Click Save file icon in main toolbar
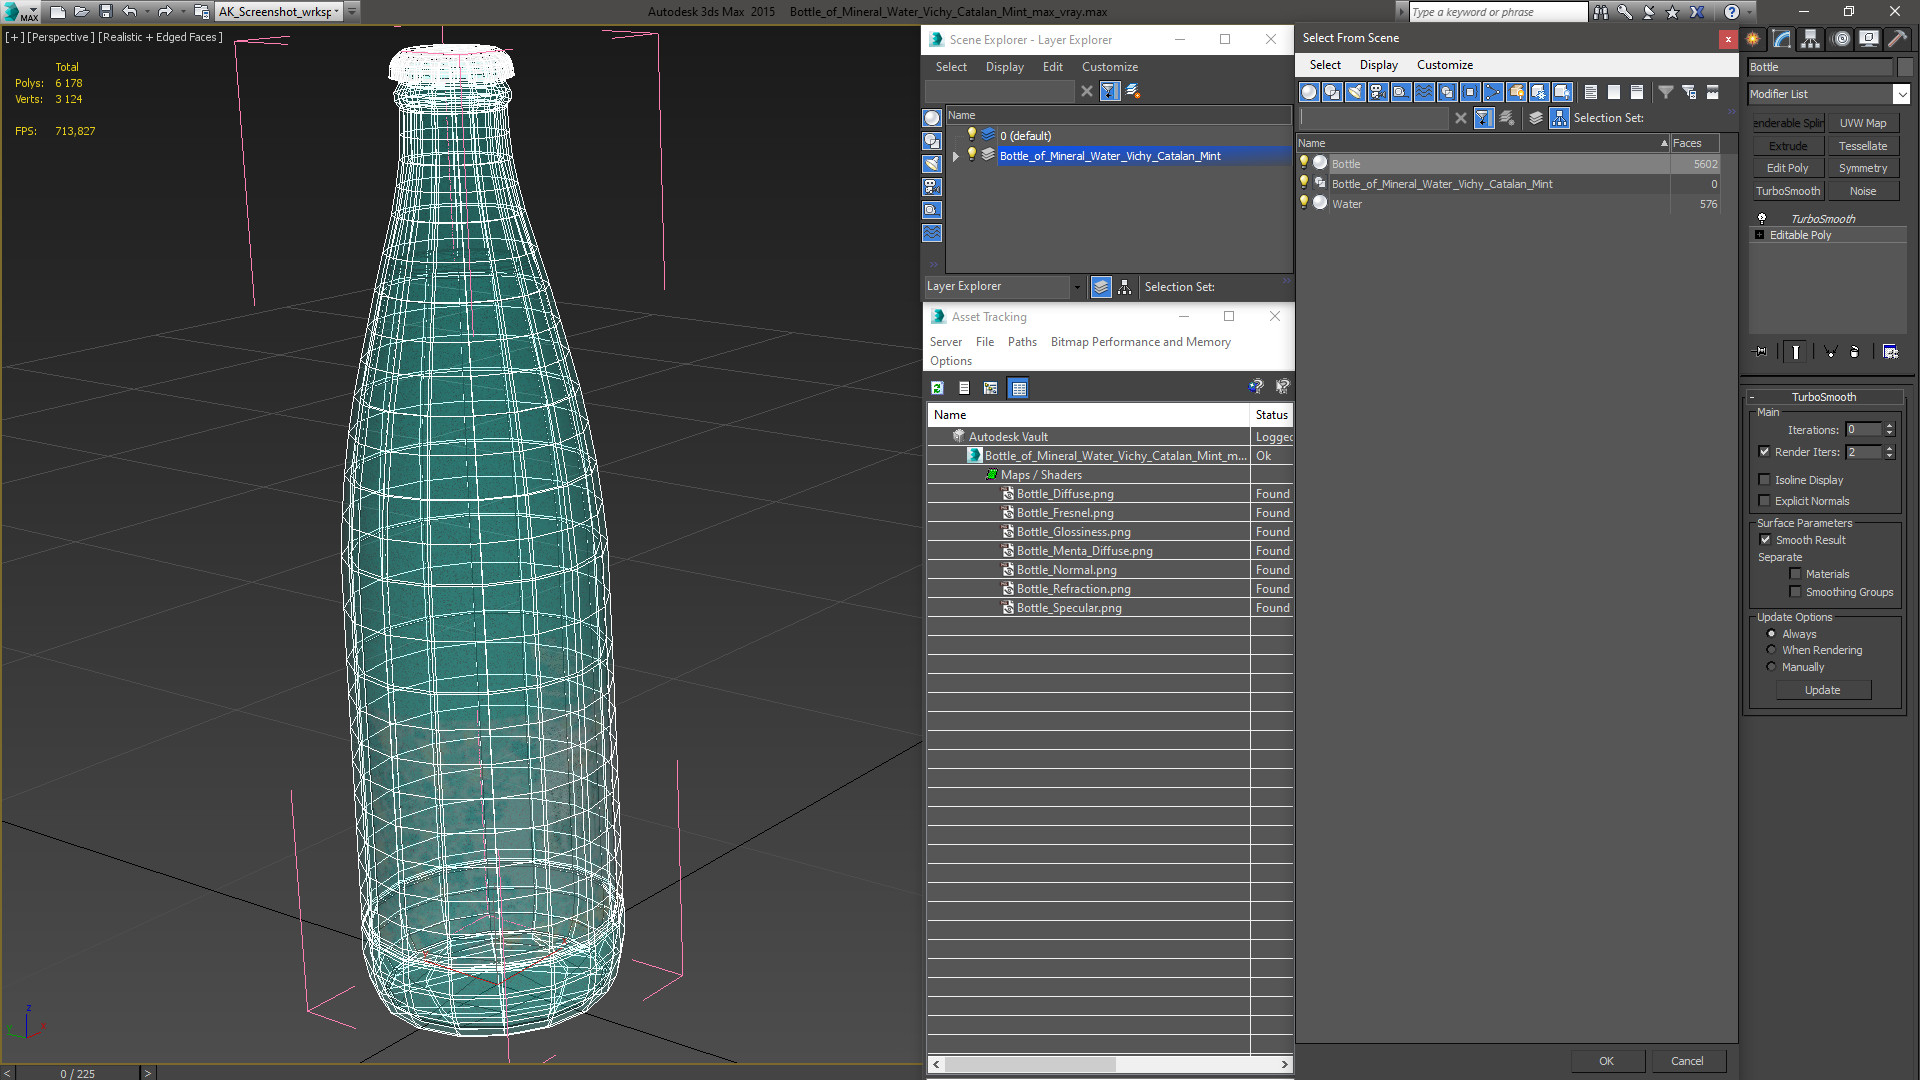Screen dimensions: 1920x1080 click(x=105, y=12)
